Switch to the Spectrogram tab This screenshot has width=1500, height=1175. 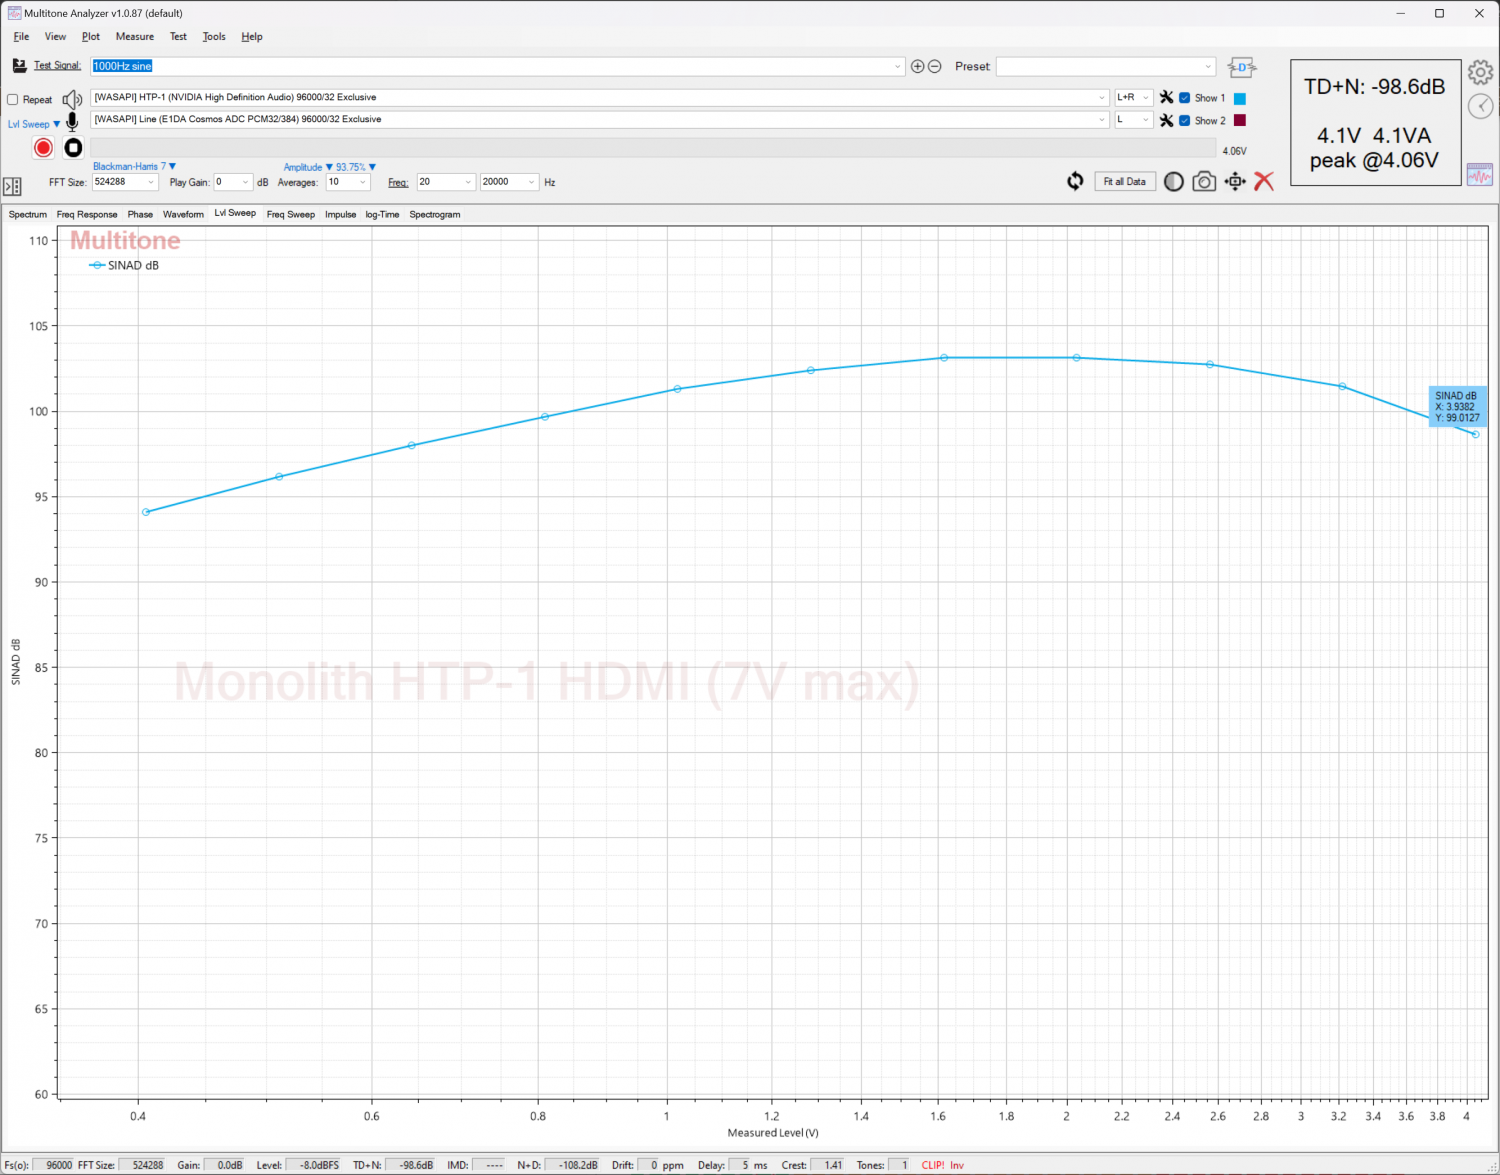(x=435, y=215)
